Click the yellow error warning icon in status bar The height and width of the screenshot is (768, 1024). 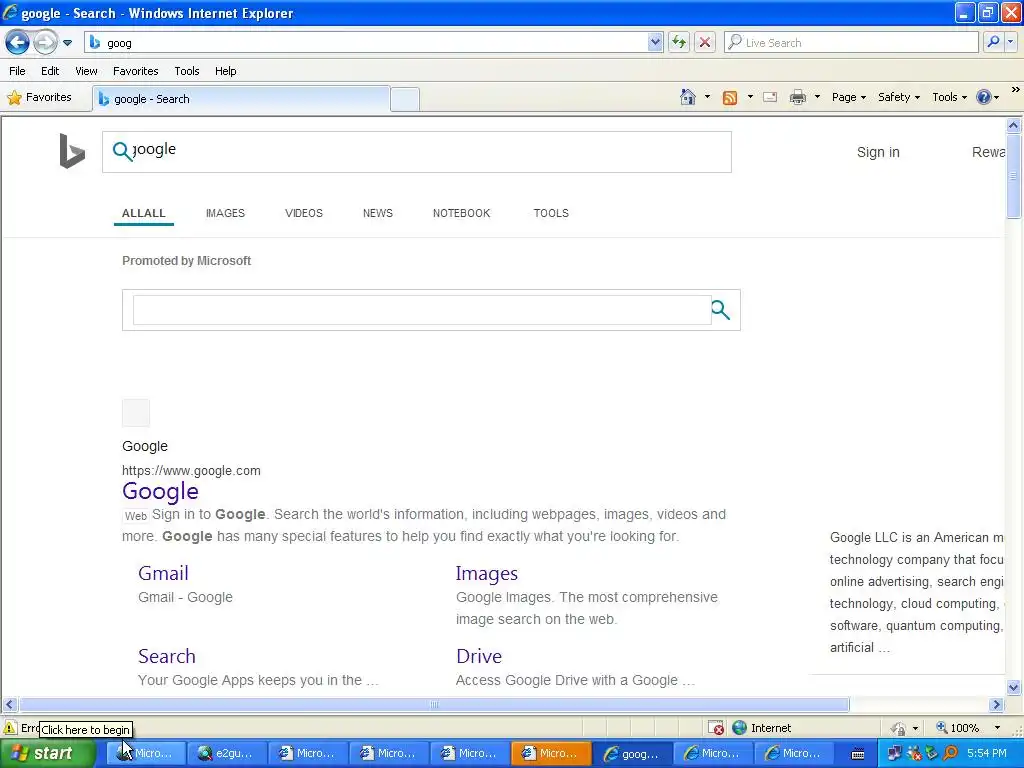[x=10, y=728]
